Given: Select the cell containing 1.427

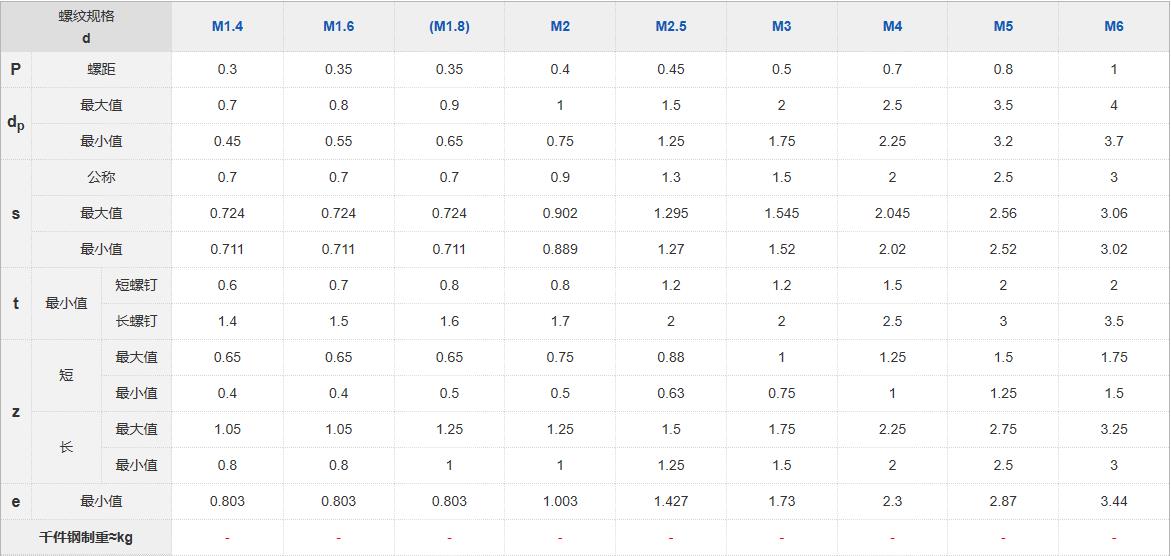Looking at the screenshot, I should click(x=671, y=501).
